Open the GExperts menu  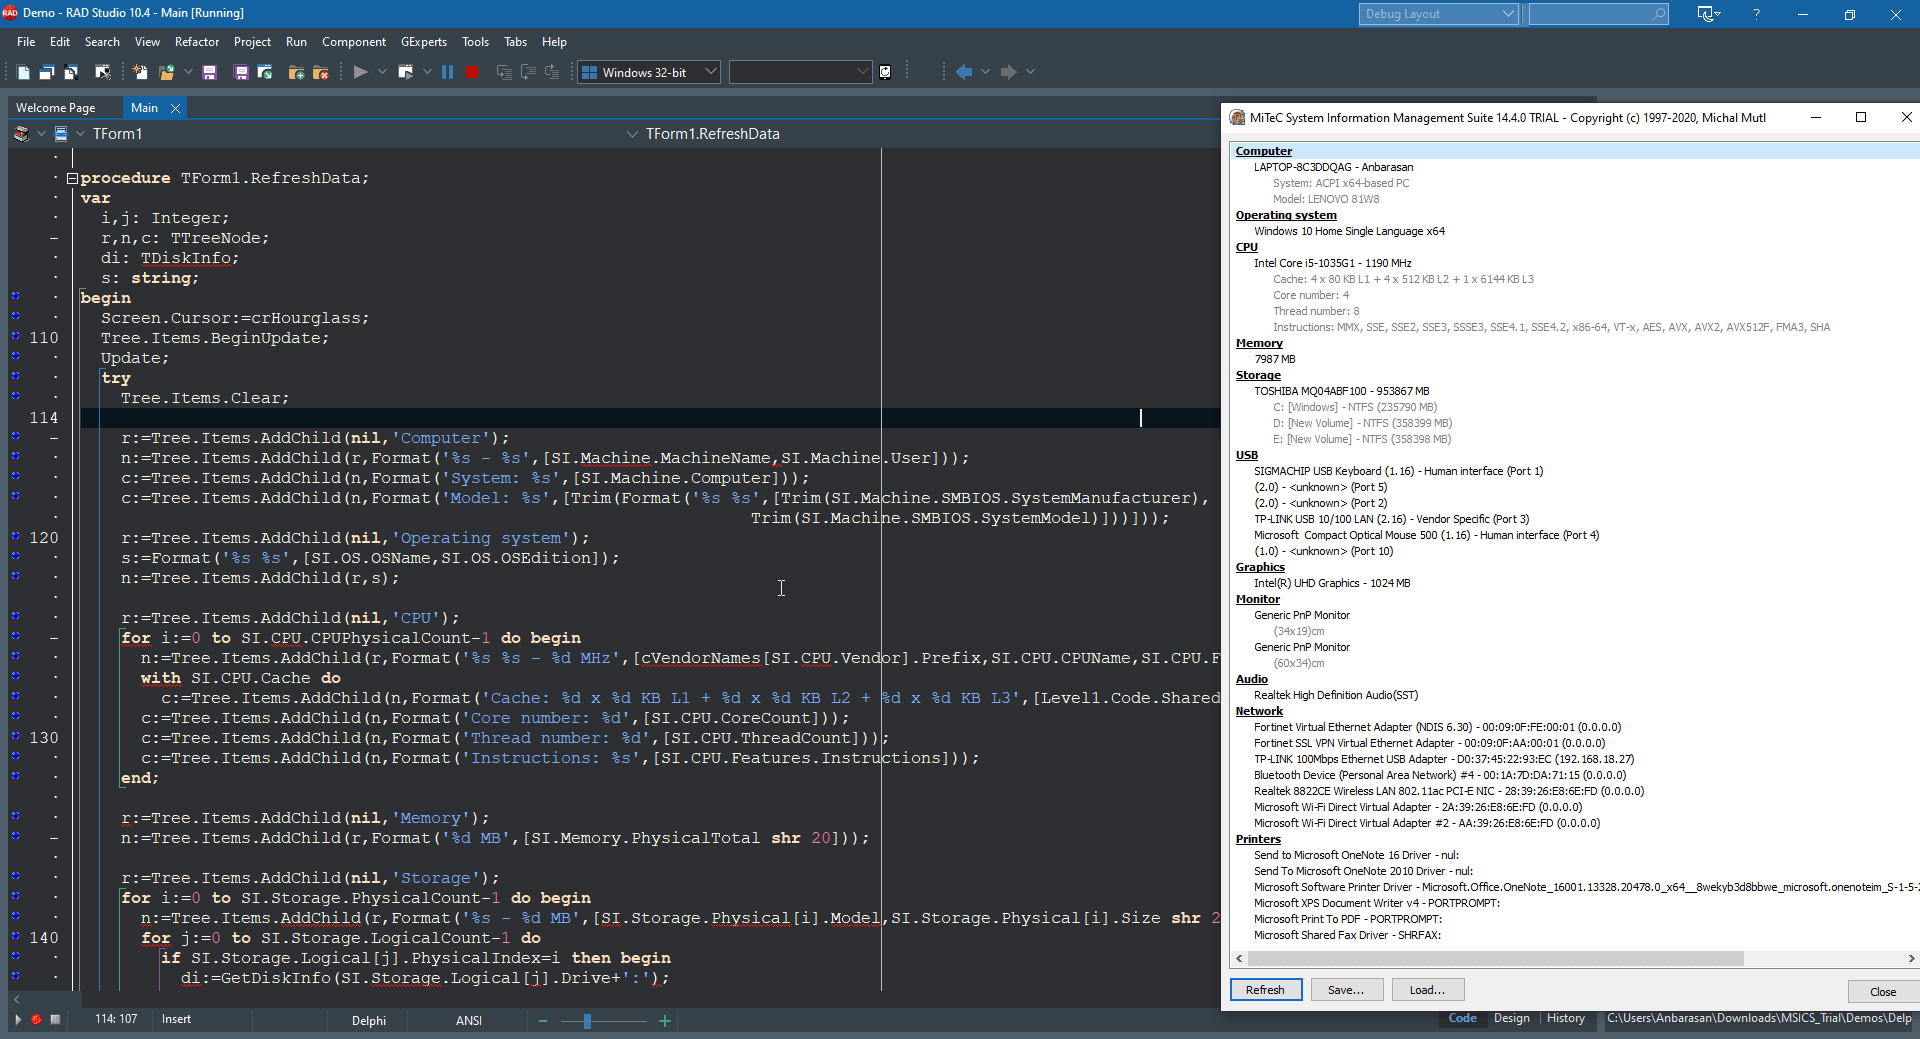click(x=424, y=42)
